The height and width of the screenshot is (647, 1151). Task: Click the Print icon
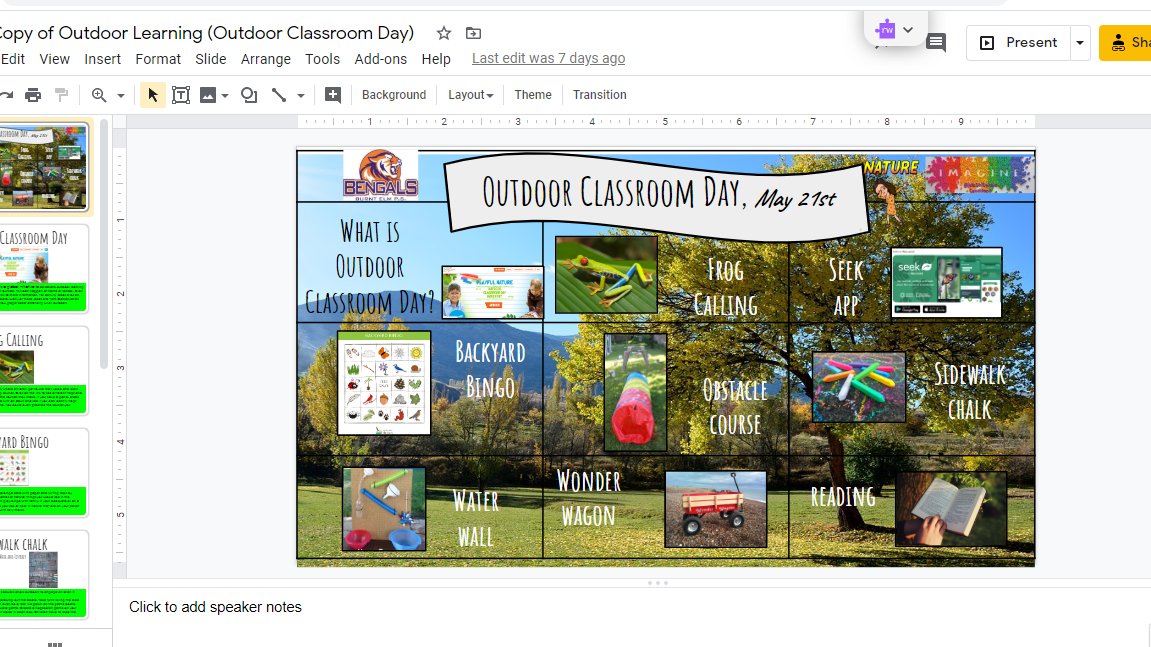[x=33, y=95]
